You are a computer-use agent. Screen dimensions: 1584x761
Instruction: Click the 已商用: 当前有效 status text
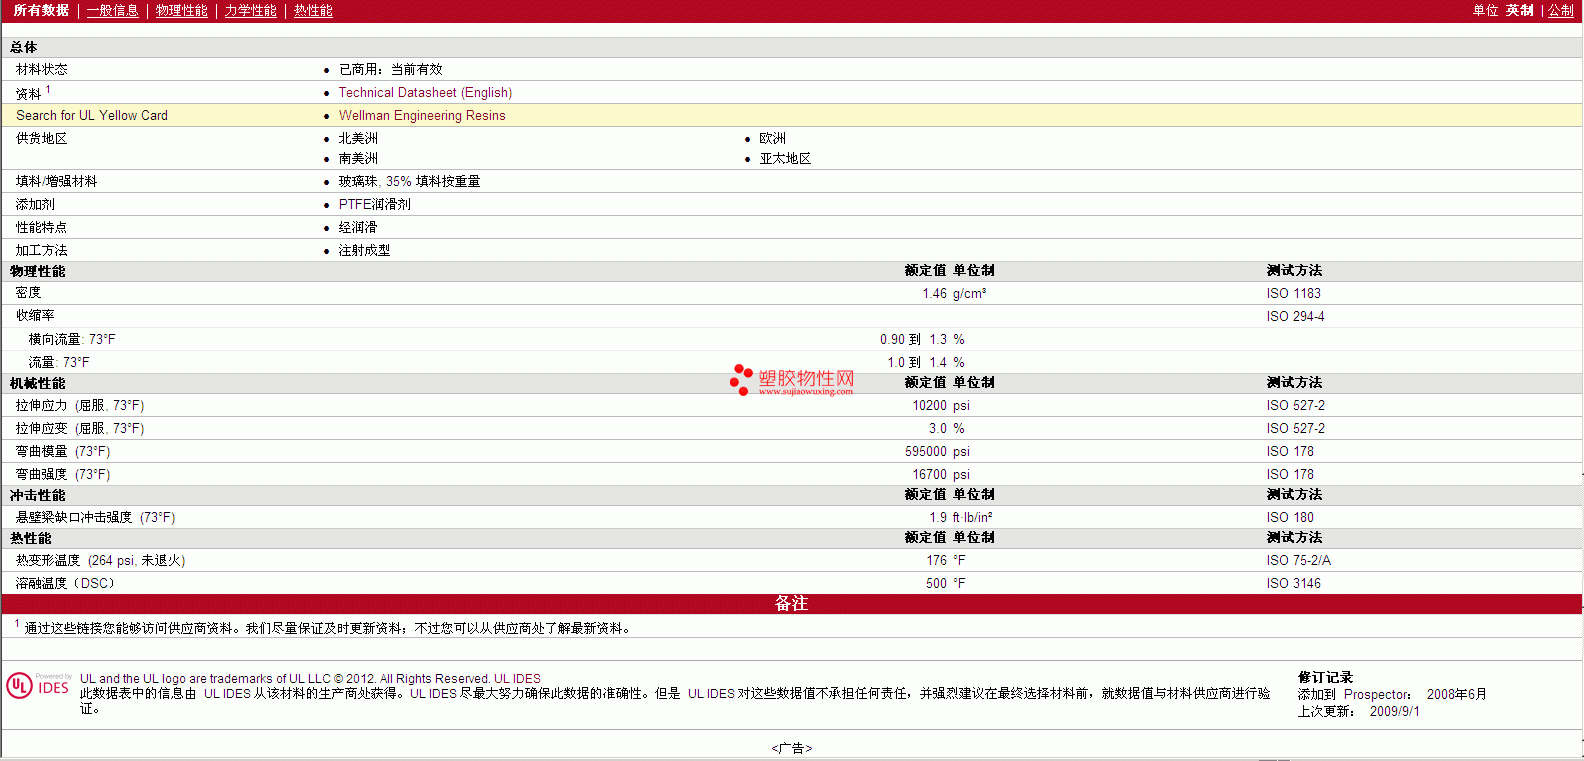(x=390, y=69)
